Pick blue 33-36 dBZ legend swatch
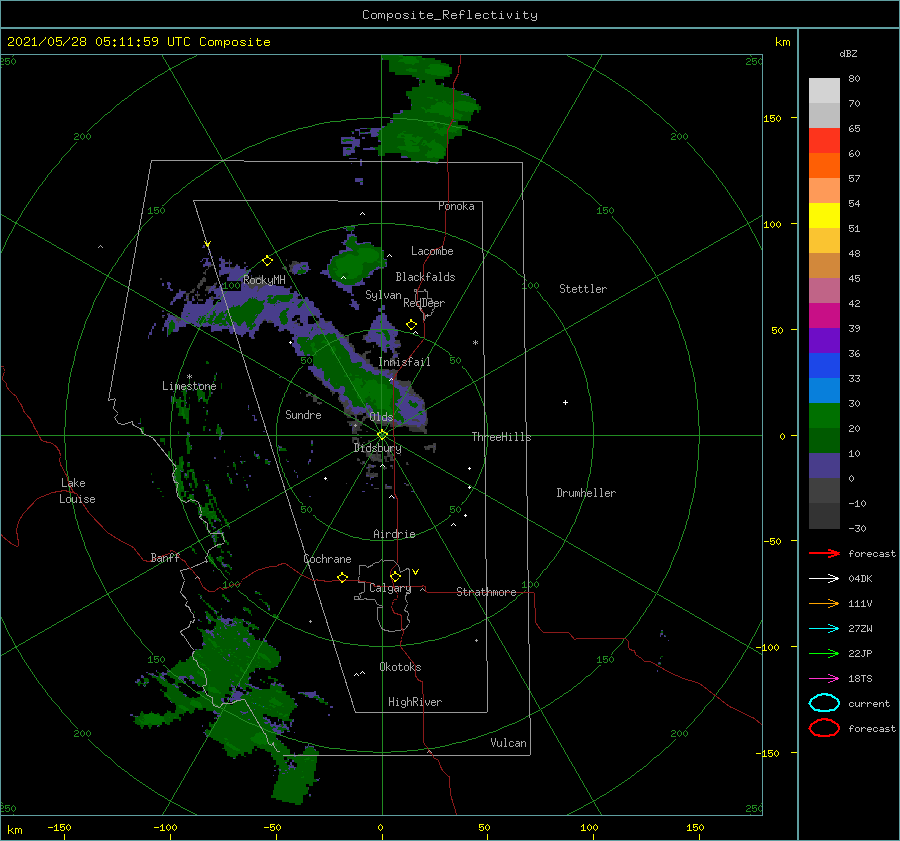Viewport: 900px width, 841px height. pos(824,366)
